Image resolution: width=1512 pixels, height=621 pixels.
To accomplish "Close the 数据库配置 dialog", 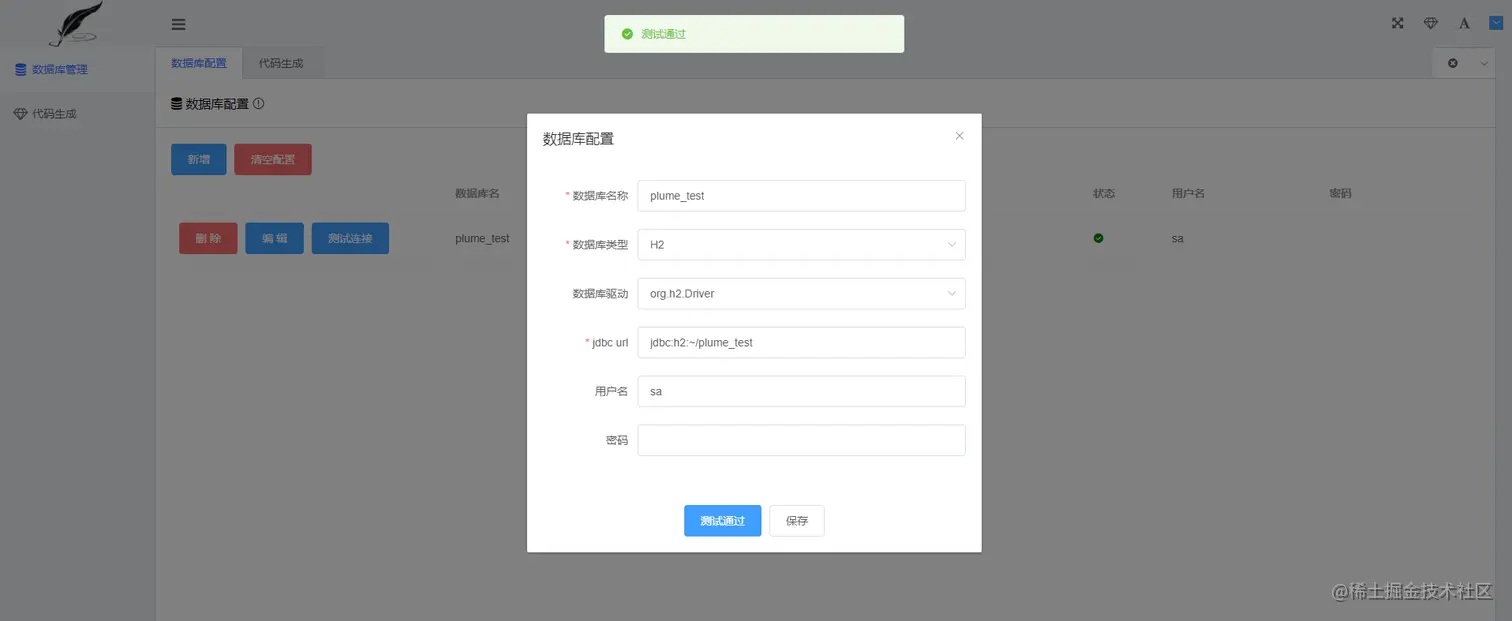I will tap(959, 136).
